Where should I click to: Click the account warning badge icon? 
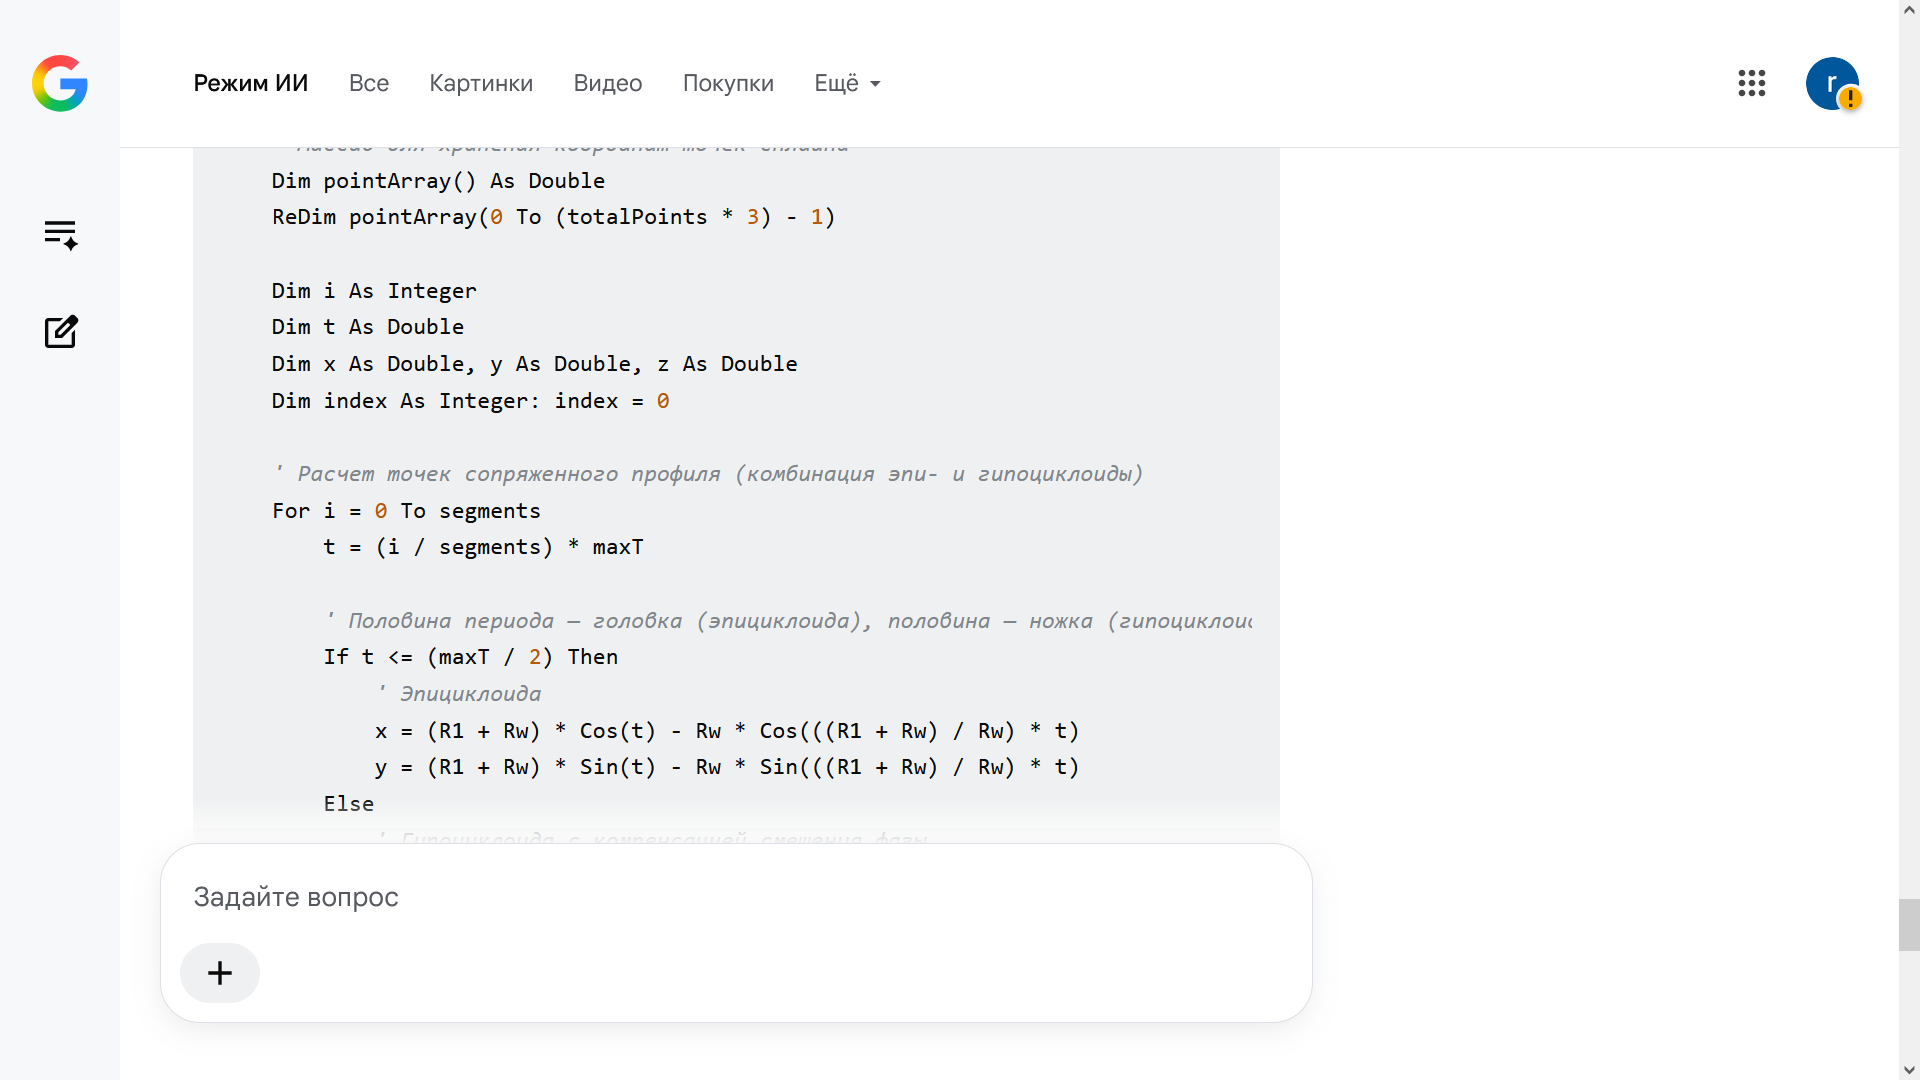click(1850, 99)
